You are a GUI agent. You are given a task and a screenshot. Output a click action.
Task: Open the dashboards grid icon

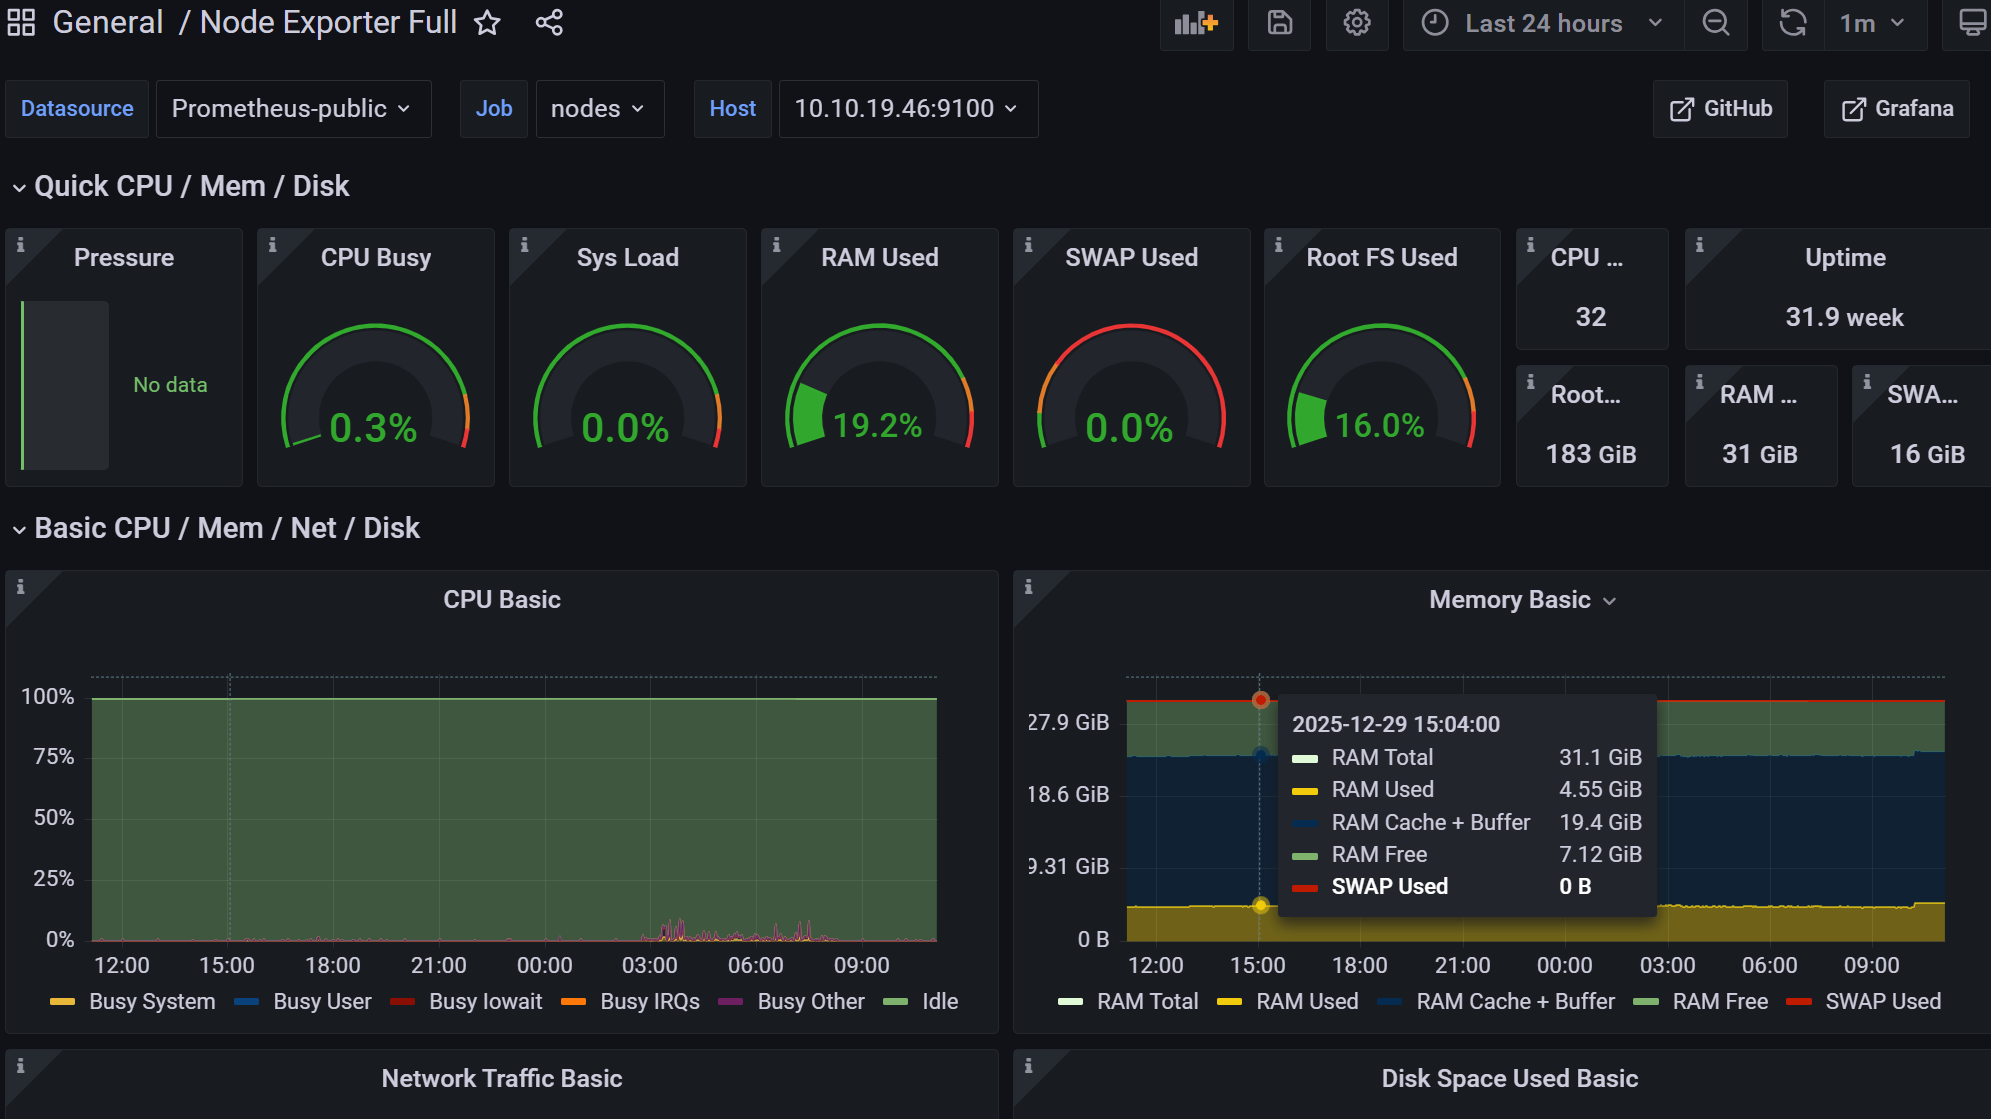(21, 23)
